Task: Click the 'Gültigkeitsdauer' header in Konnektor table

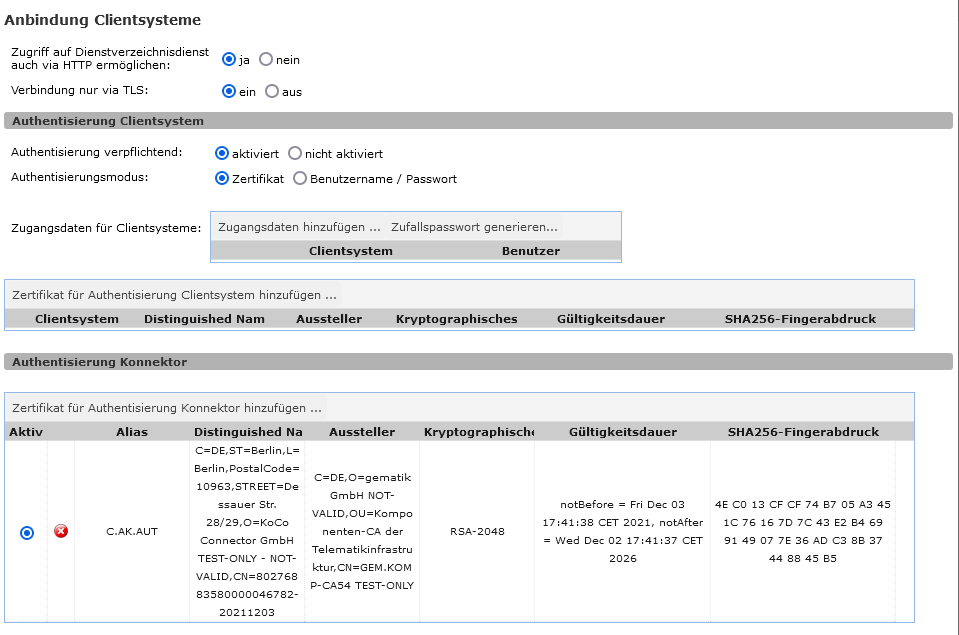Action: tap(622, 432)
